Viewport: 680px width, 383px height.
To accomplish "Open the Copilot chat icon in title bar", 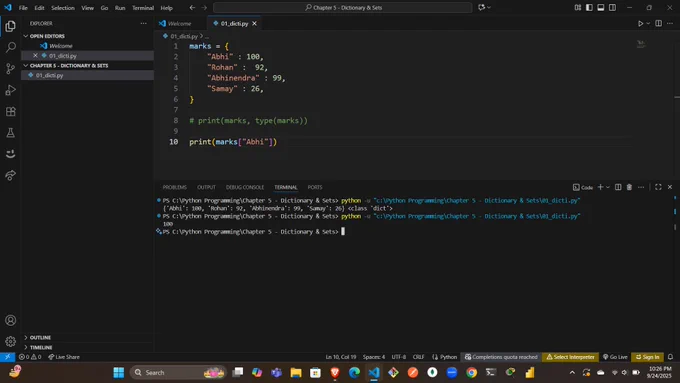I will coord(481,7).
